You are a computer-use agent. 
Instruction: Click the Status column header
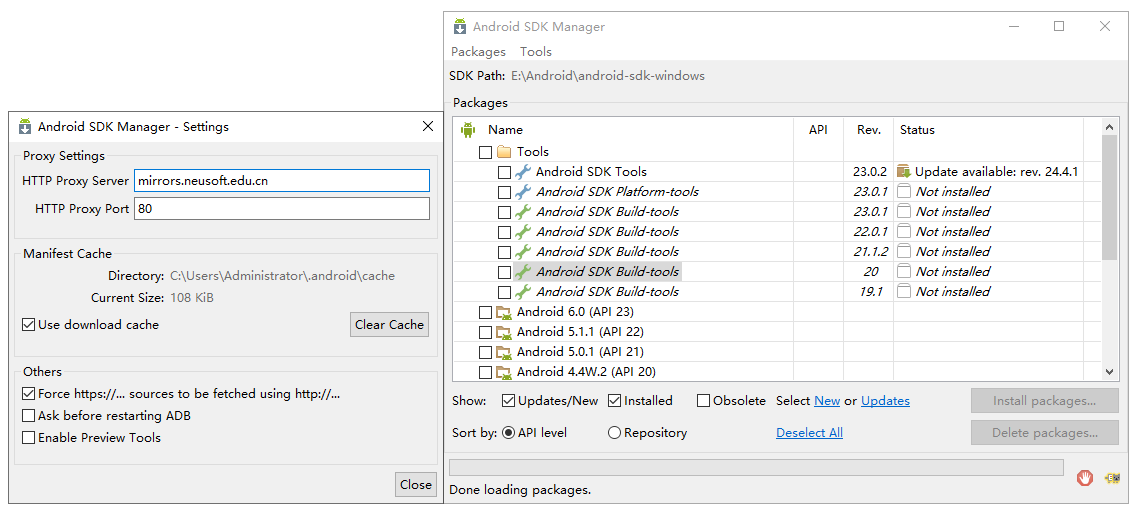point(917,130)
